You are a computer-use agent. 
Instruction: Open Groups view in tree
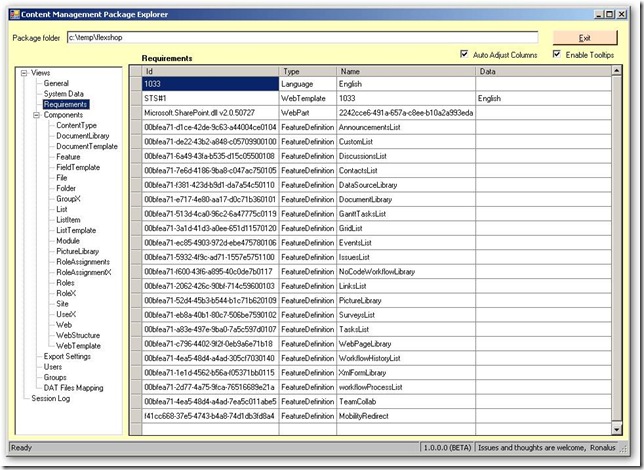pos(55,377)
